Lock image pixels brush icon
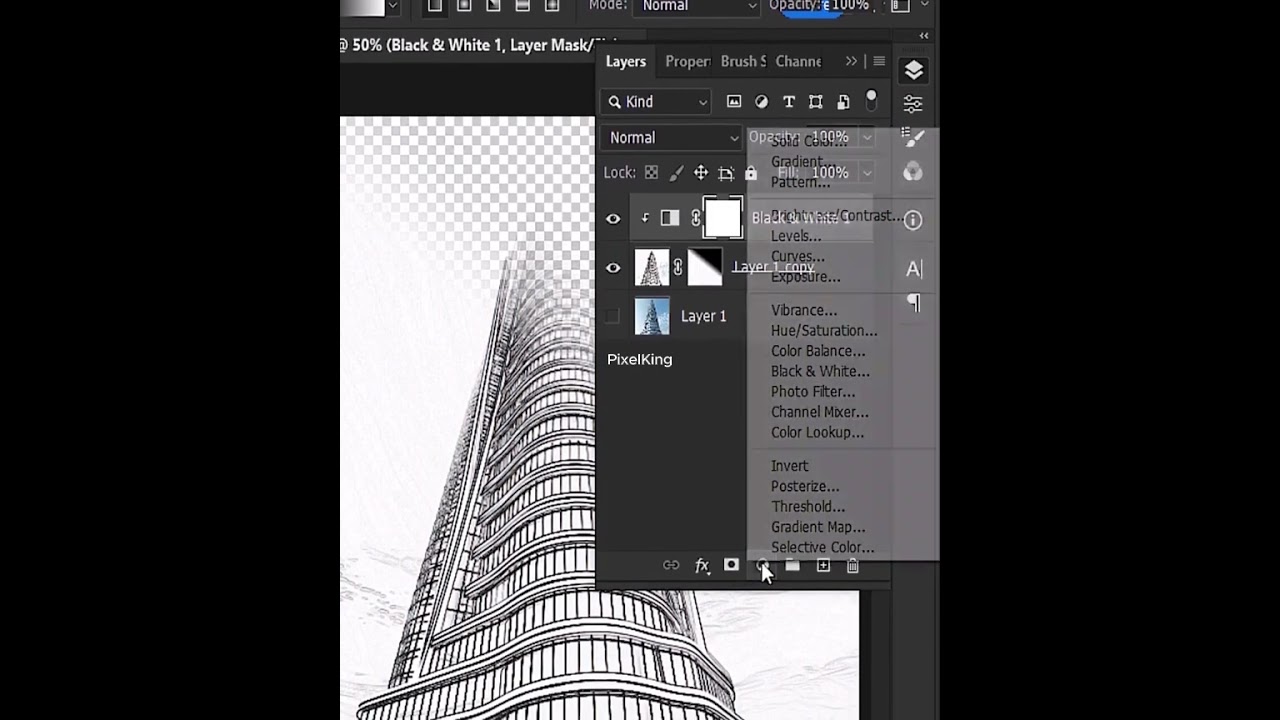The image size is (1280, 720). pos(676,173)
